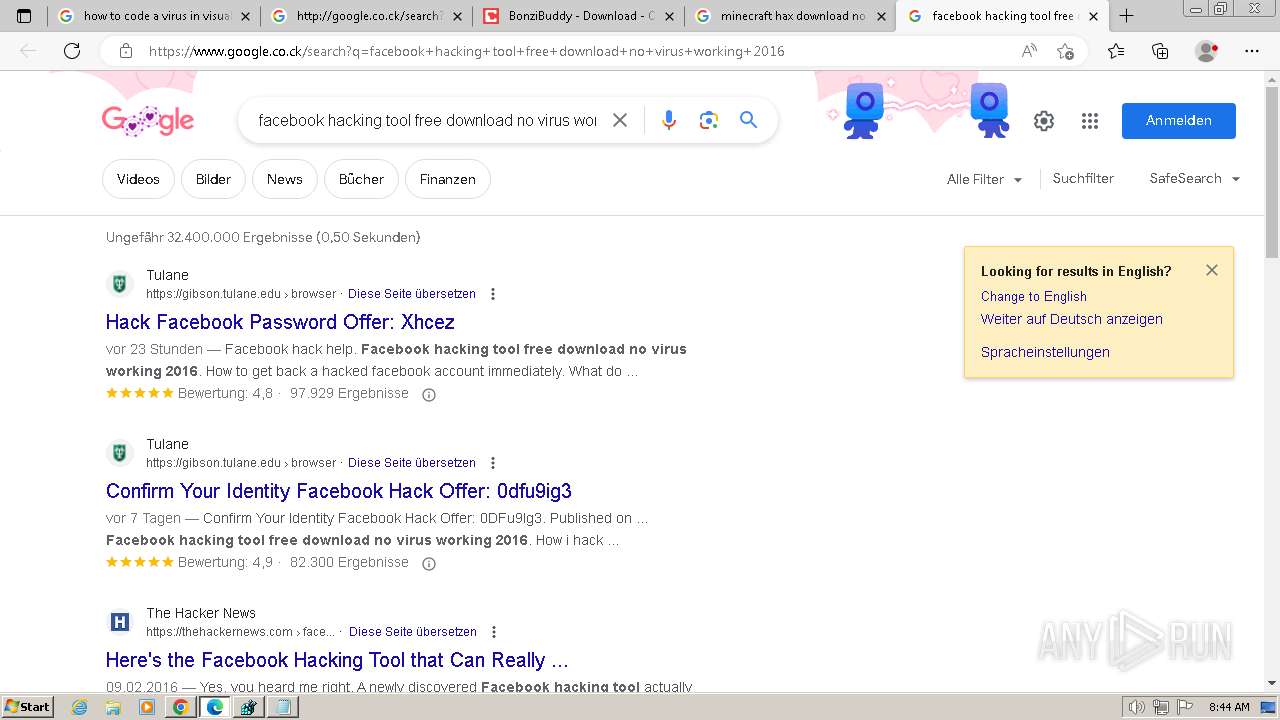Click the site info padlock icon

click(125, 51)
